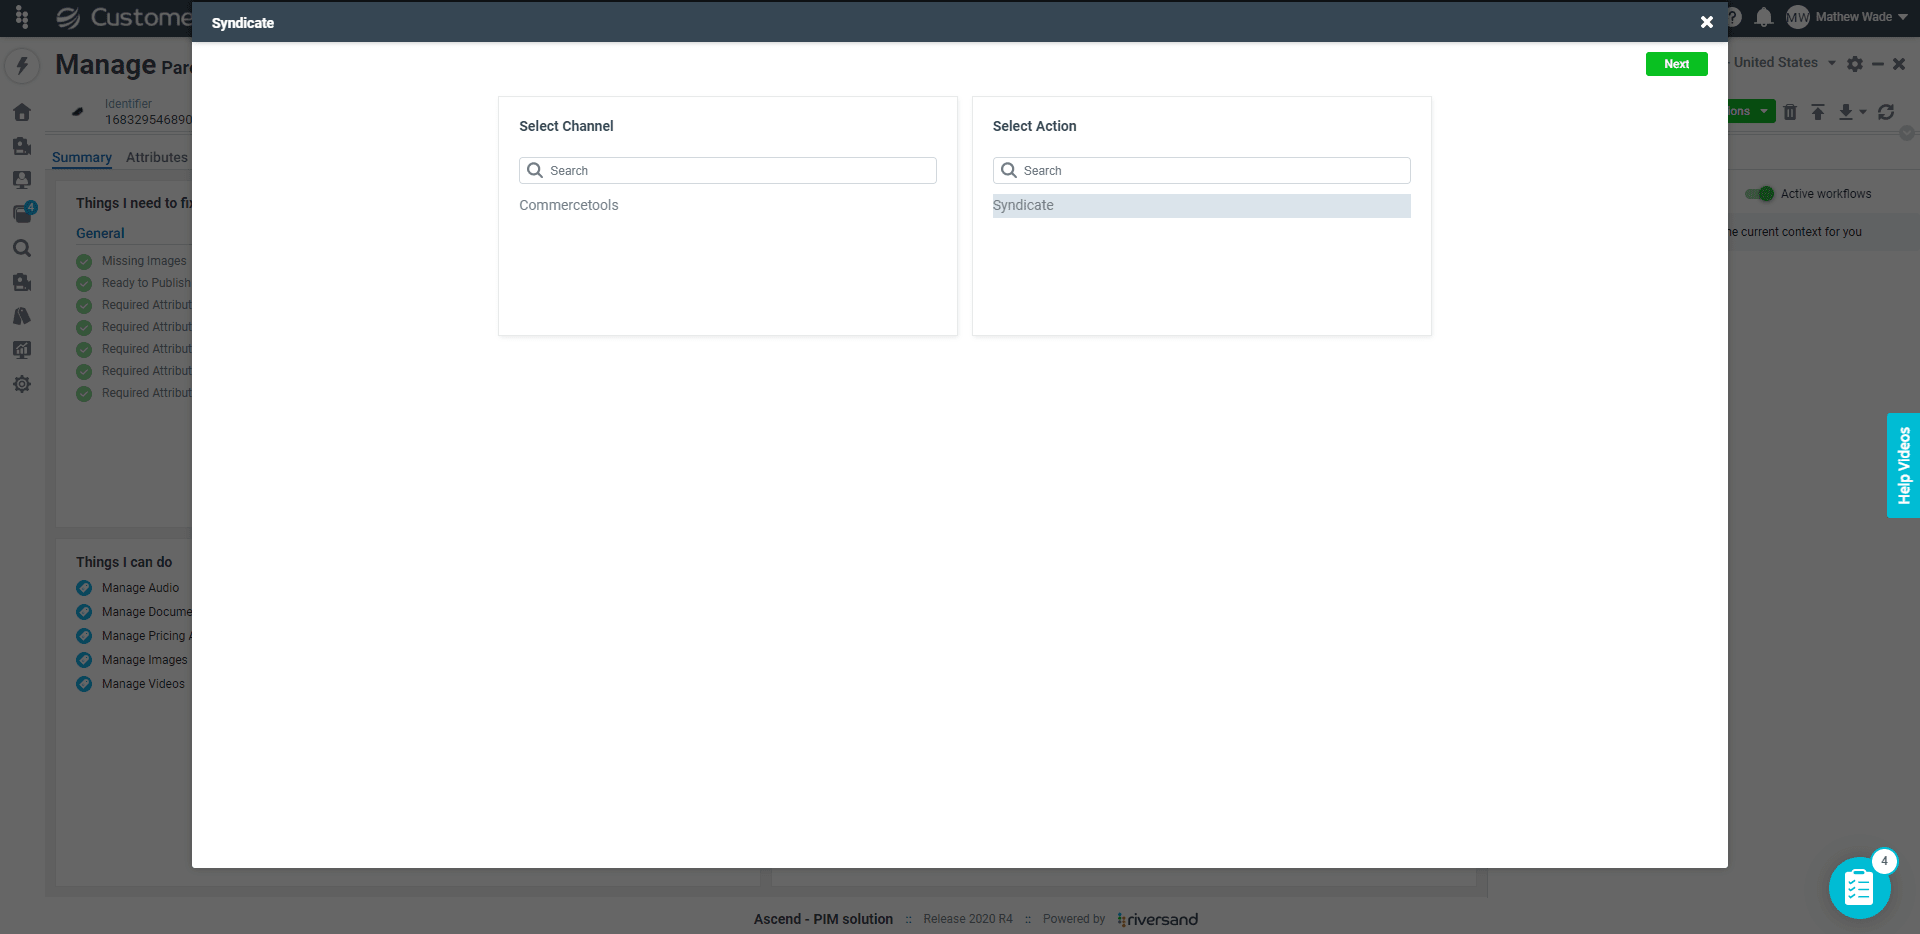This screenshot has height=934, width=1920.
Task: Open Manage Audio
Action: [140, 588]
